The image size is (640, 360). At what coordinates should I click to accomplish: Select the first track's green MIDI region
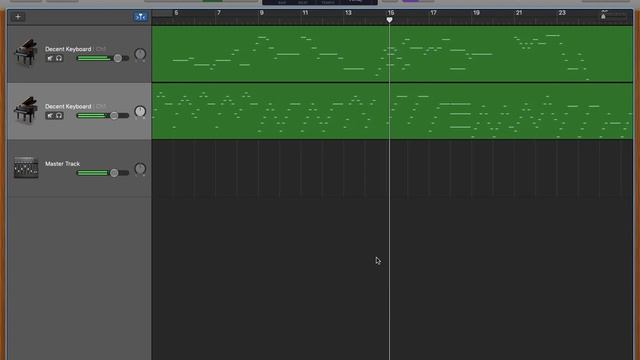click(x=392, y=54)
